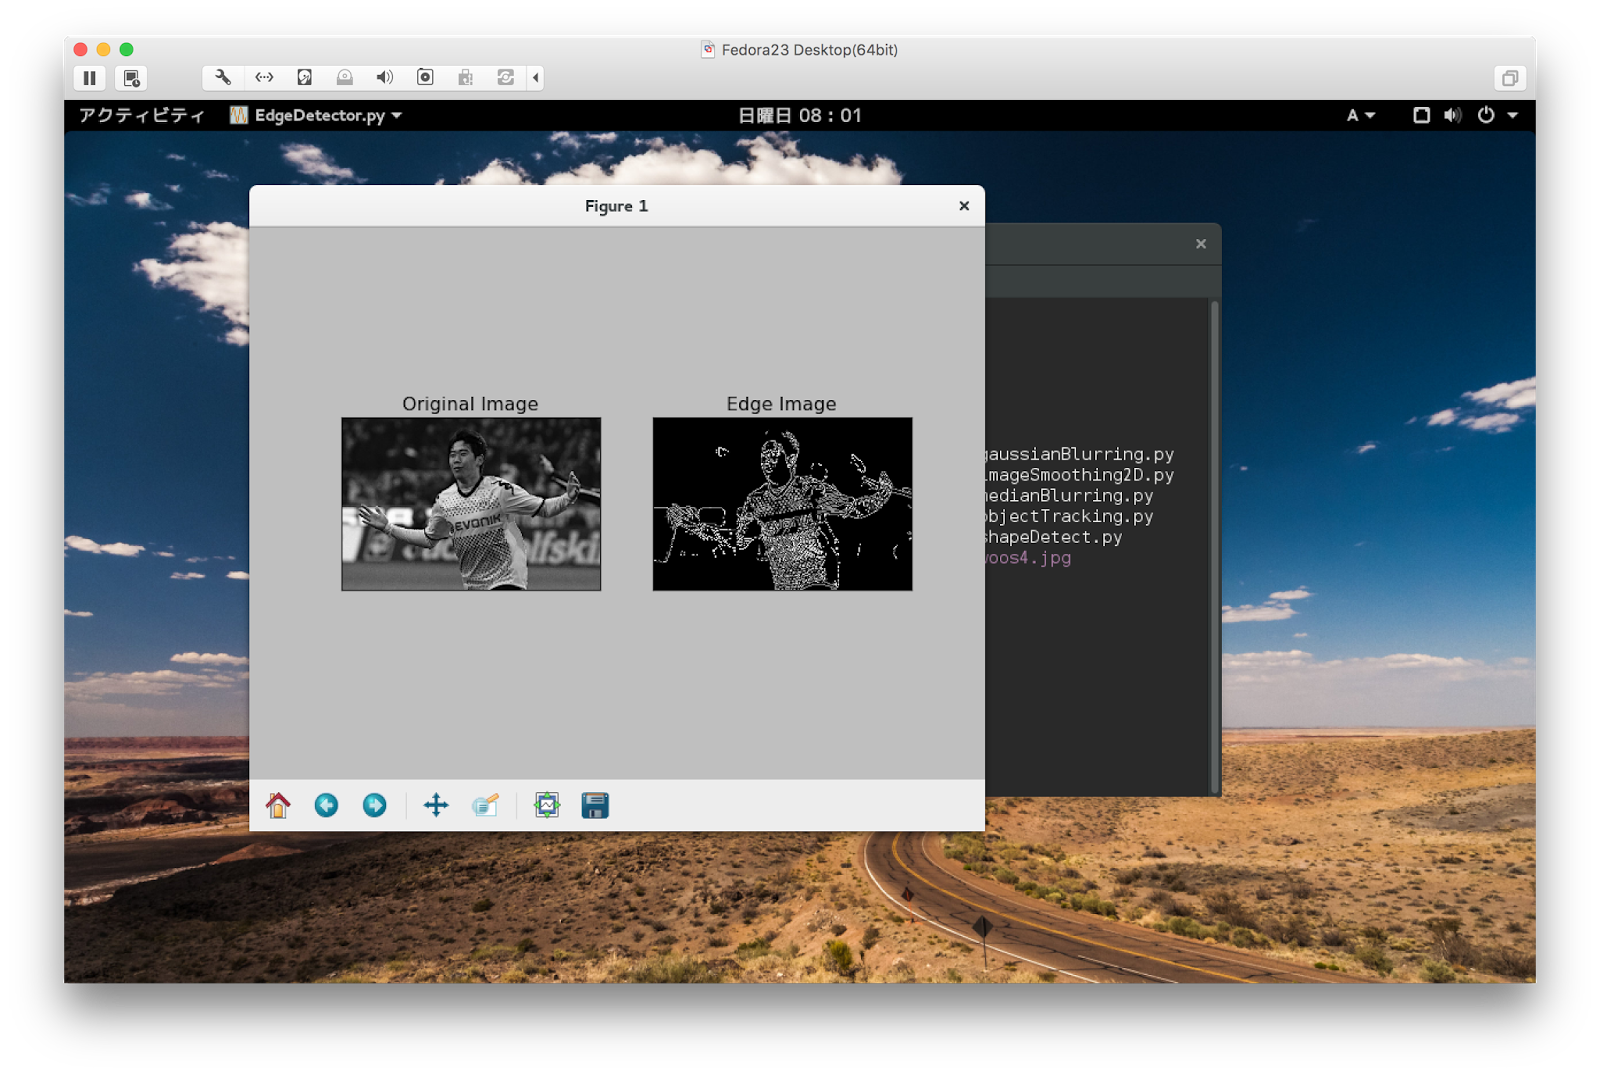1600x1075 pixels.
Task: Go back to the previous figure view
Action: tap(326, 805)
